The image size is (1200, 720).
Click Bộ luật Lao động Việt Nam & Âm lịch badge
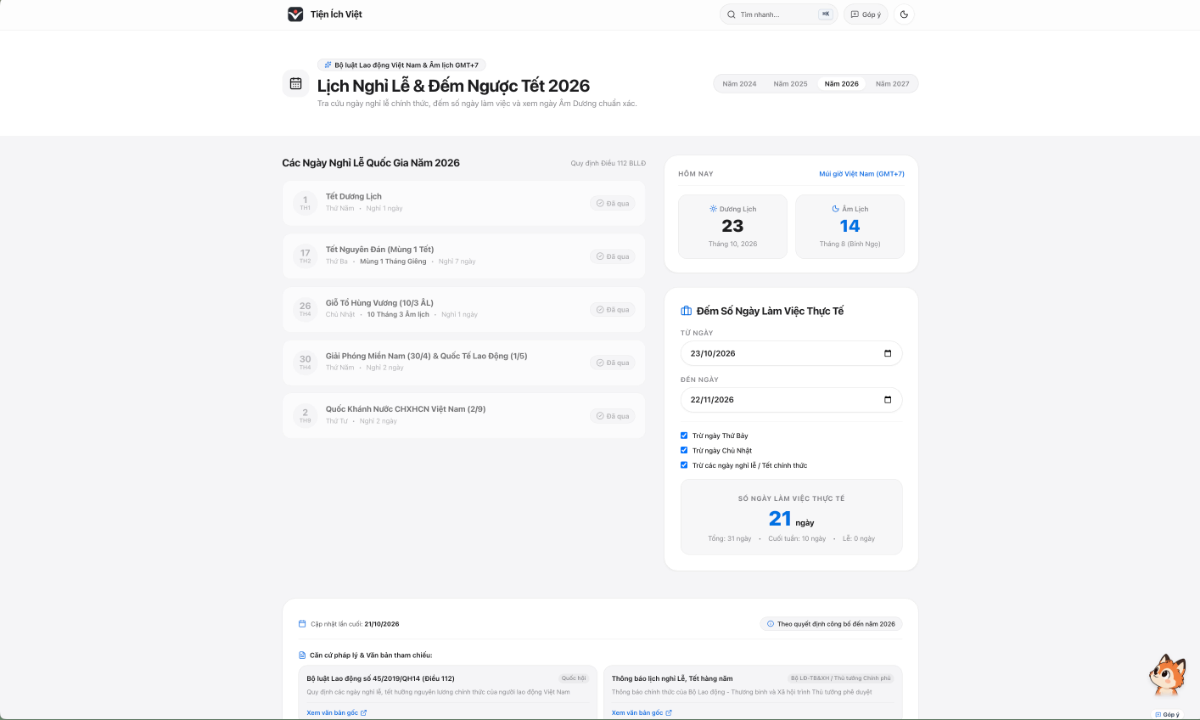402,64
